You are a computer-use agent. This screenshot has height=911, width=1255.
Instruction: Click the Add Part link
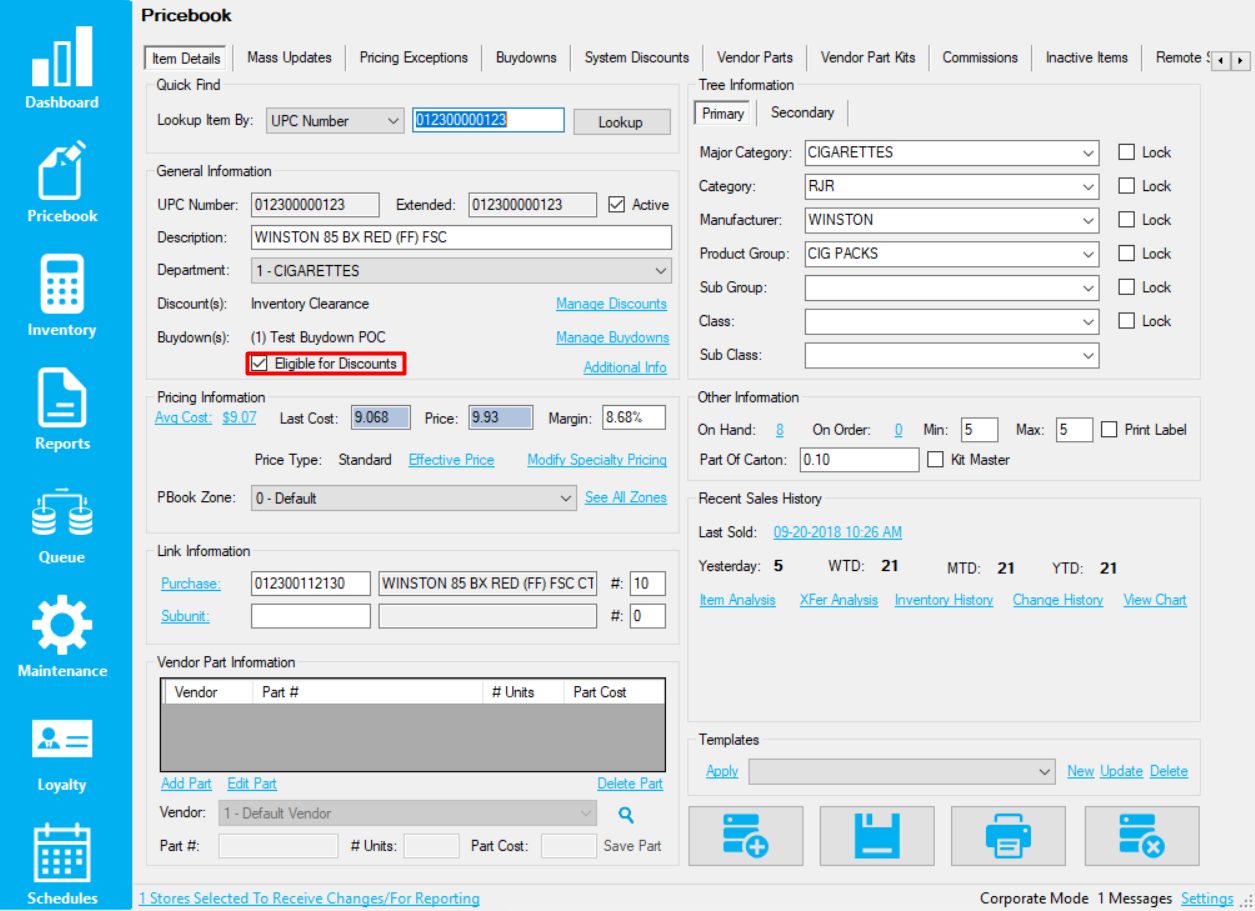tap(186, 784)
